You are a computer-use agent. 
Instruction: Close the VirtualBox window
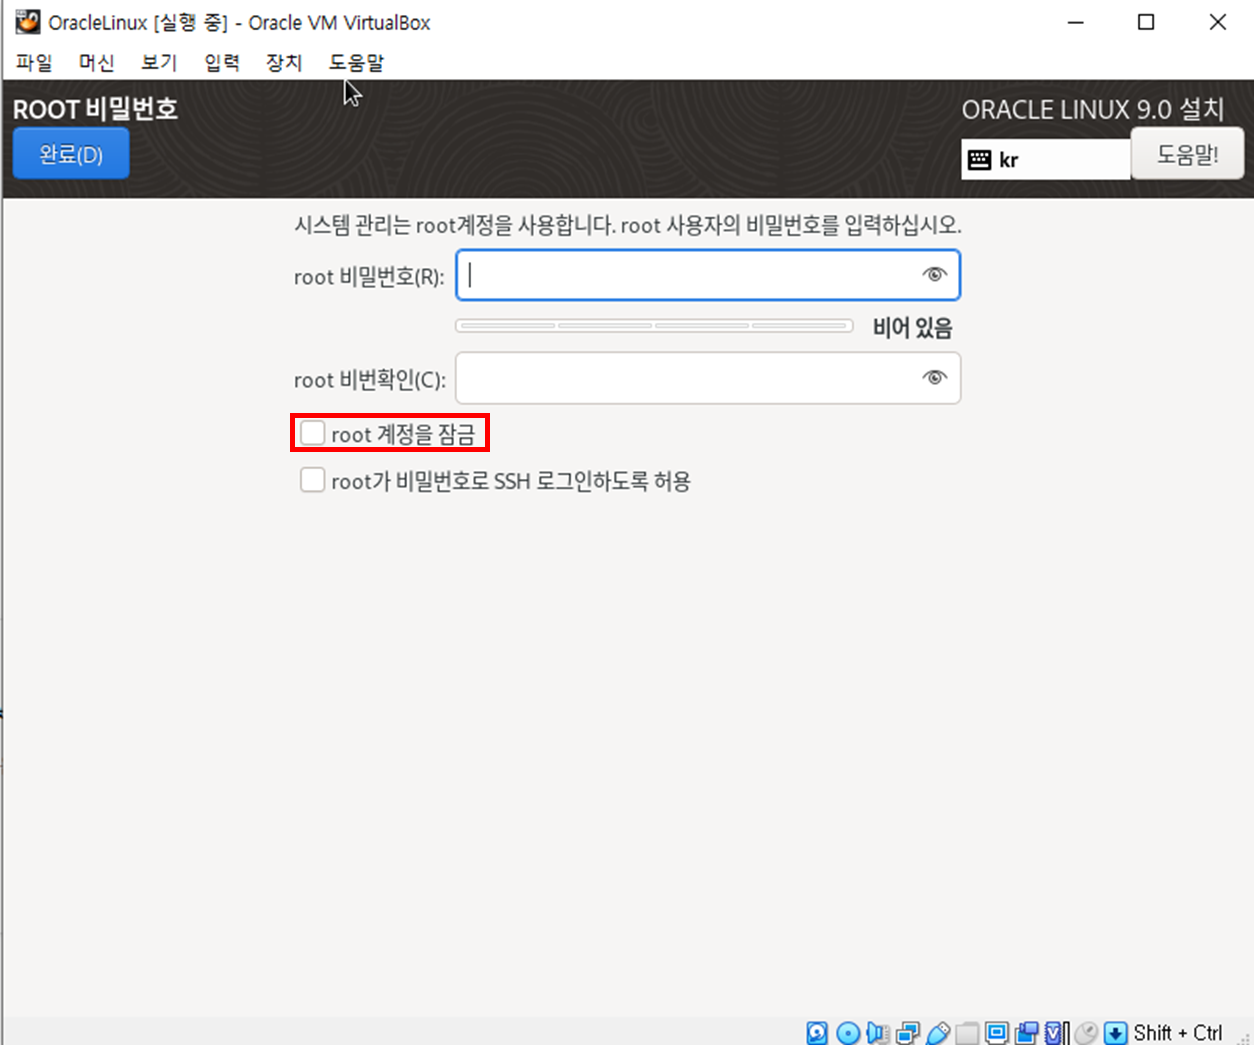[x=1217, y=22]
